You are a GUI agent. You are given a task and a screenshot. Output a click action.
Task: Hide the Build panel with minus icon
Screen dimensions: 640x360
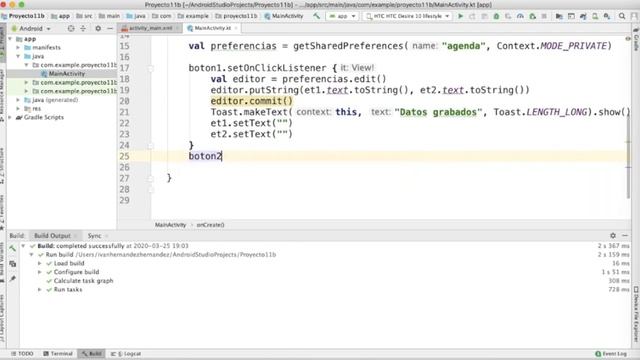[625, 236]
